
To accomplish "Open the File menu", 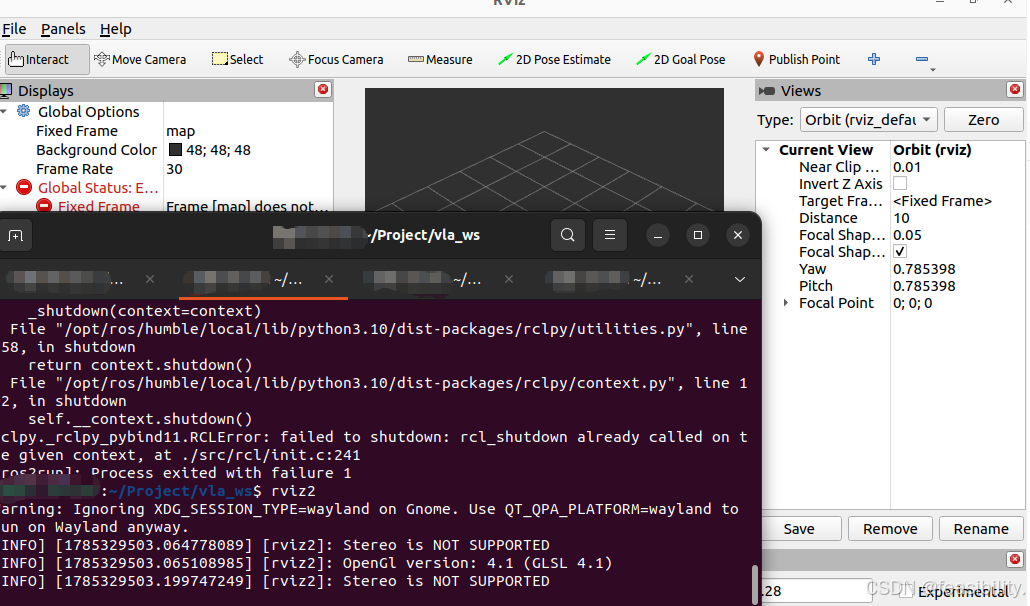I will point(14,29).
